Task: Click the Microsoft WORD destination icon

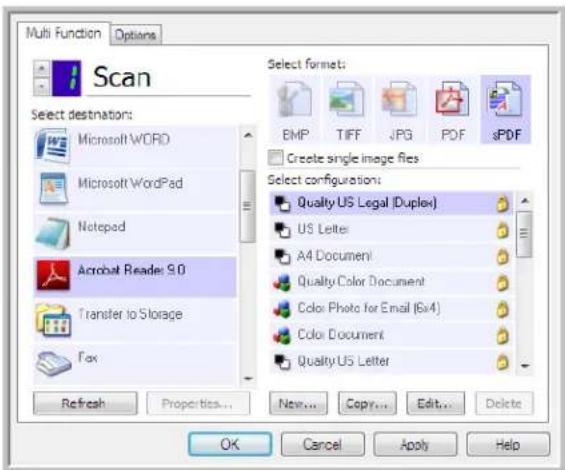Action: click(x=53, y=146)
